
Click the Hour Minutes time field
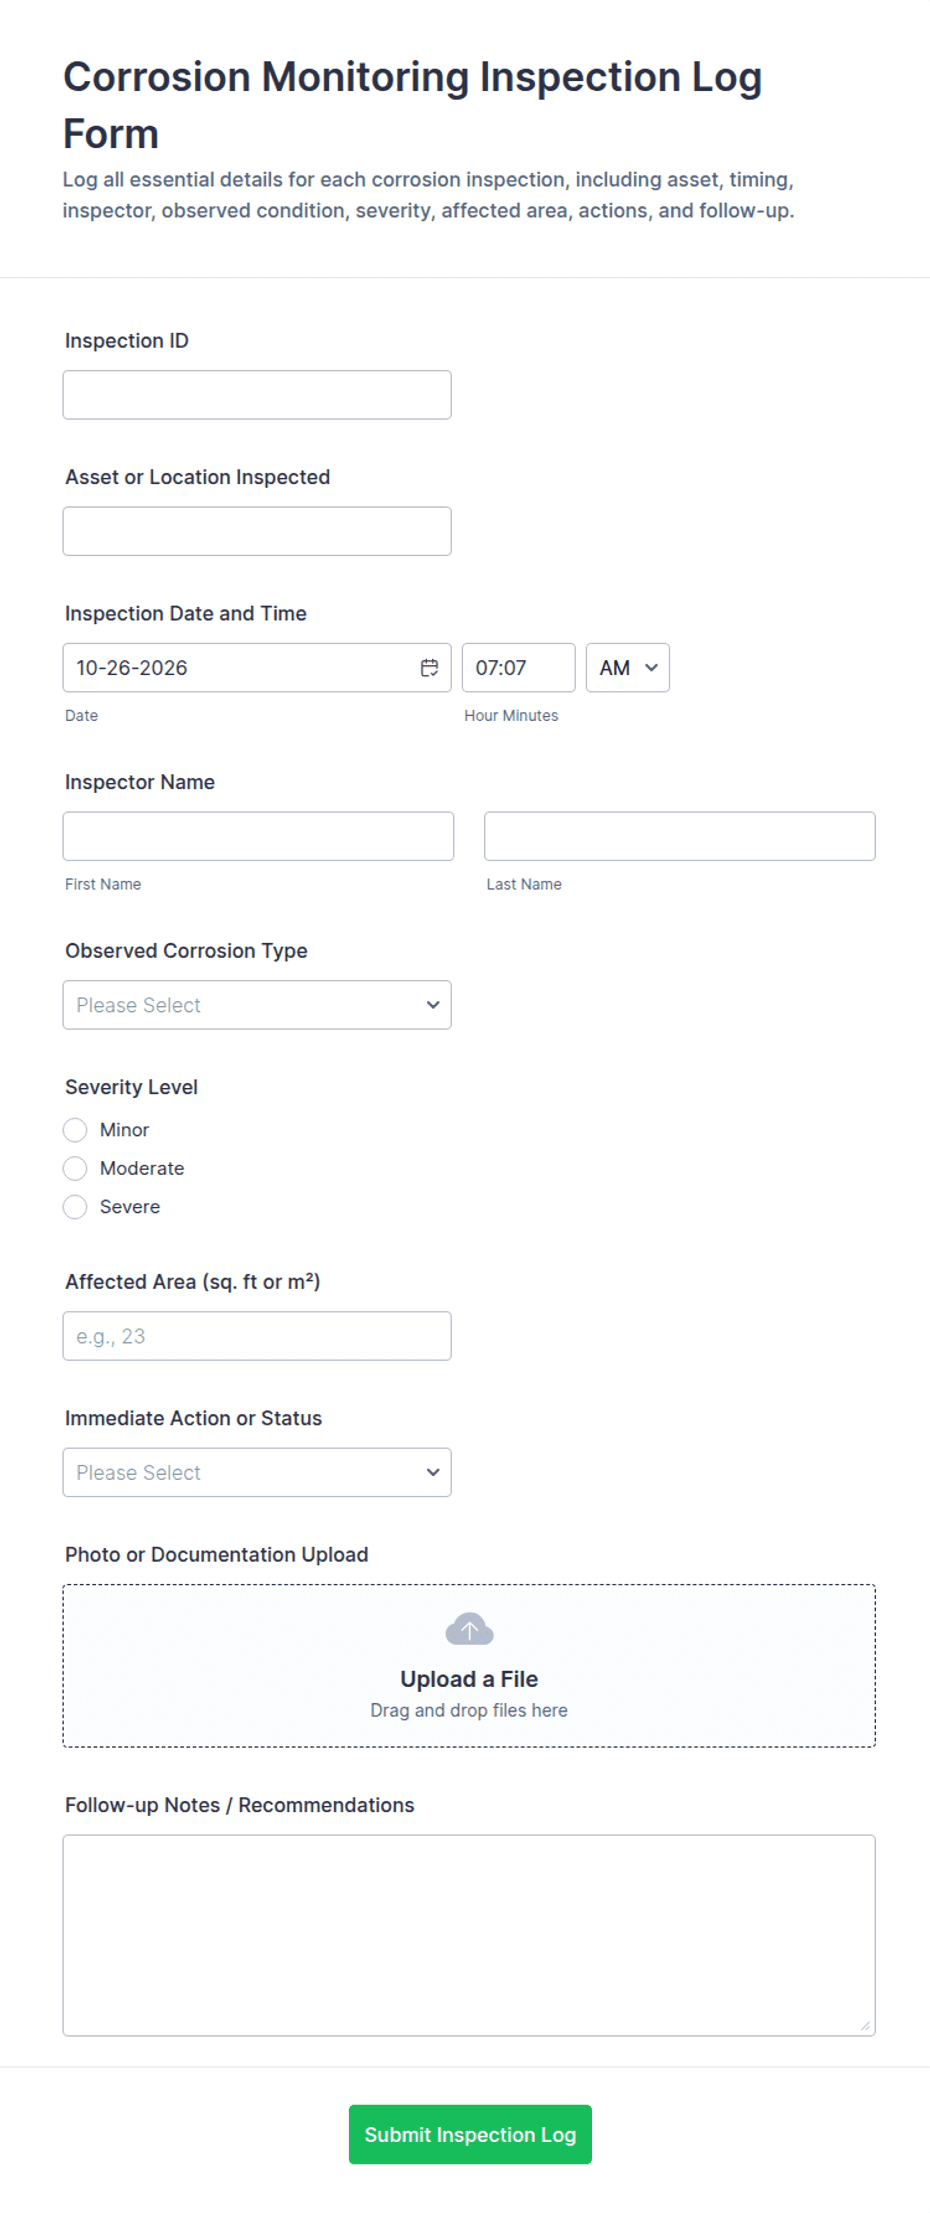pyautogui.click(x=519, y=668)
